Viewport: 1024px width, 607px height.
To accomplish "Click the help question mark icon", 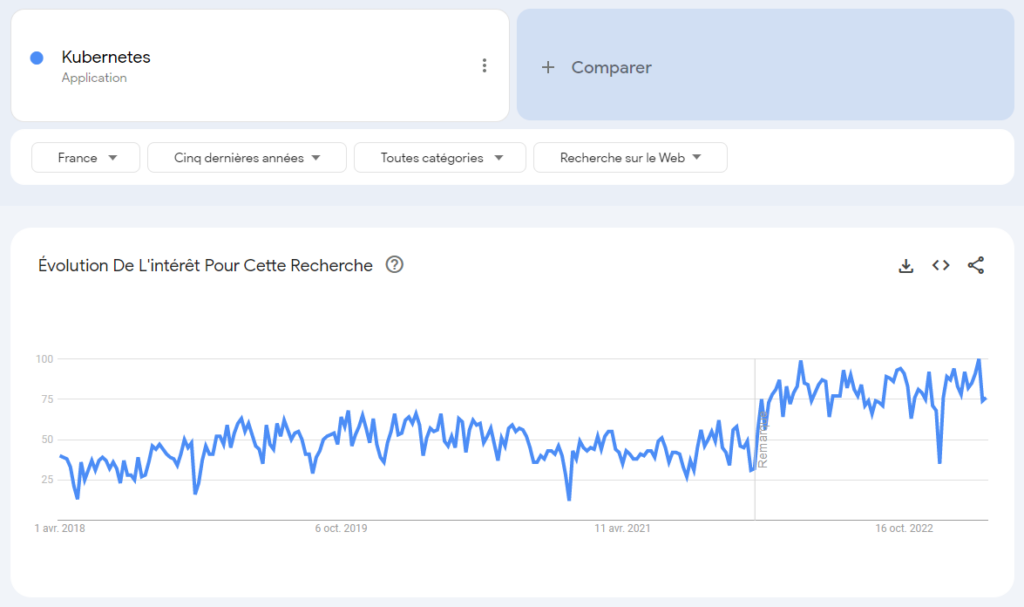I will pyautogui.click(x=395, y=265).
